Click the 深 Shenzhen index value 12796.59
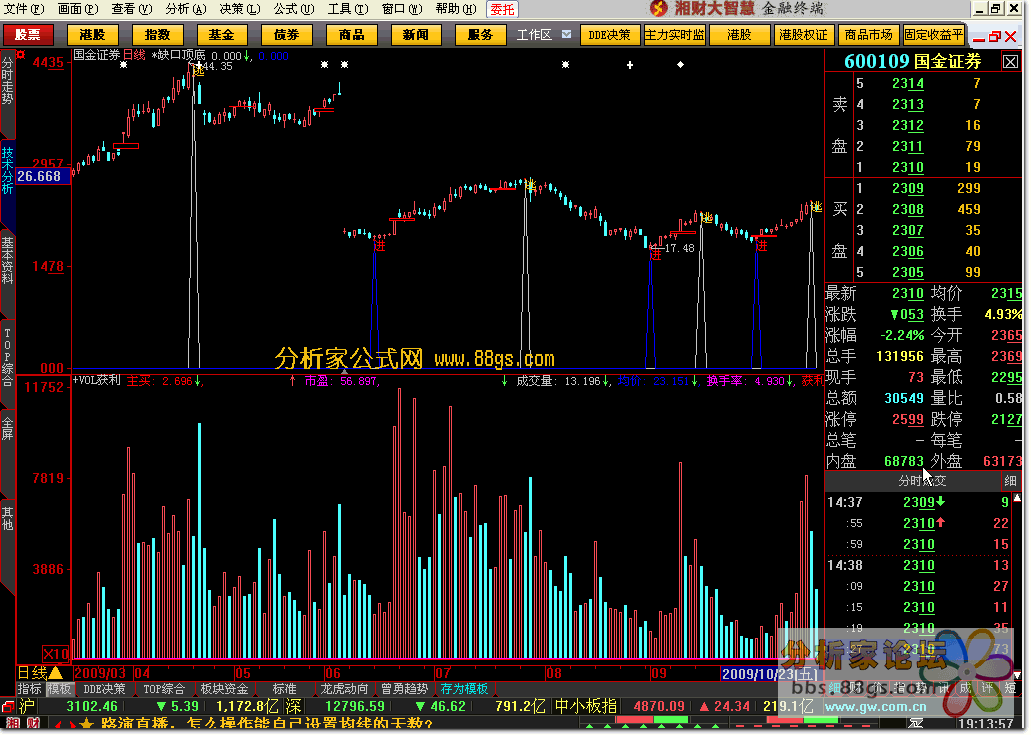Image resolution: width=1031 pixels, height=735 pixels. point(354,706)
